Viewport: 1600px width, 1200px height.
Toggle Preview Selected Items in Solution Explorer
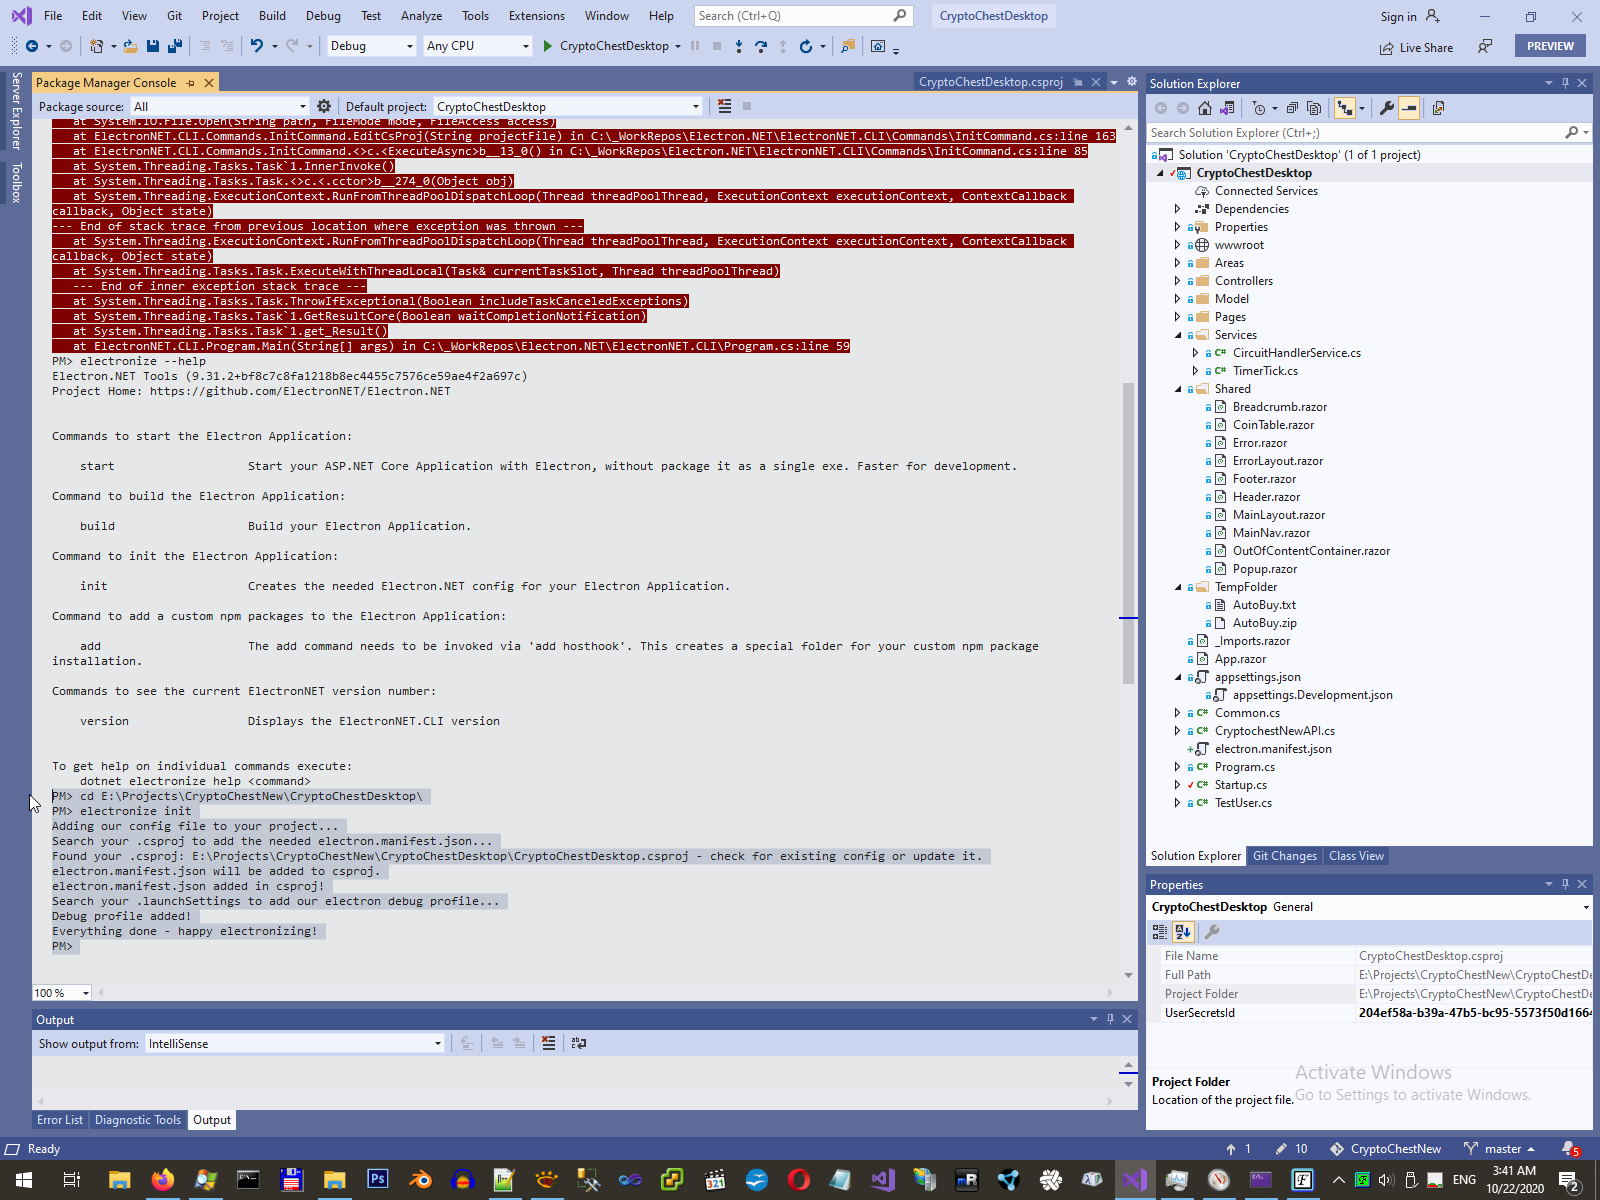coord(1409,108)
